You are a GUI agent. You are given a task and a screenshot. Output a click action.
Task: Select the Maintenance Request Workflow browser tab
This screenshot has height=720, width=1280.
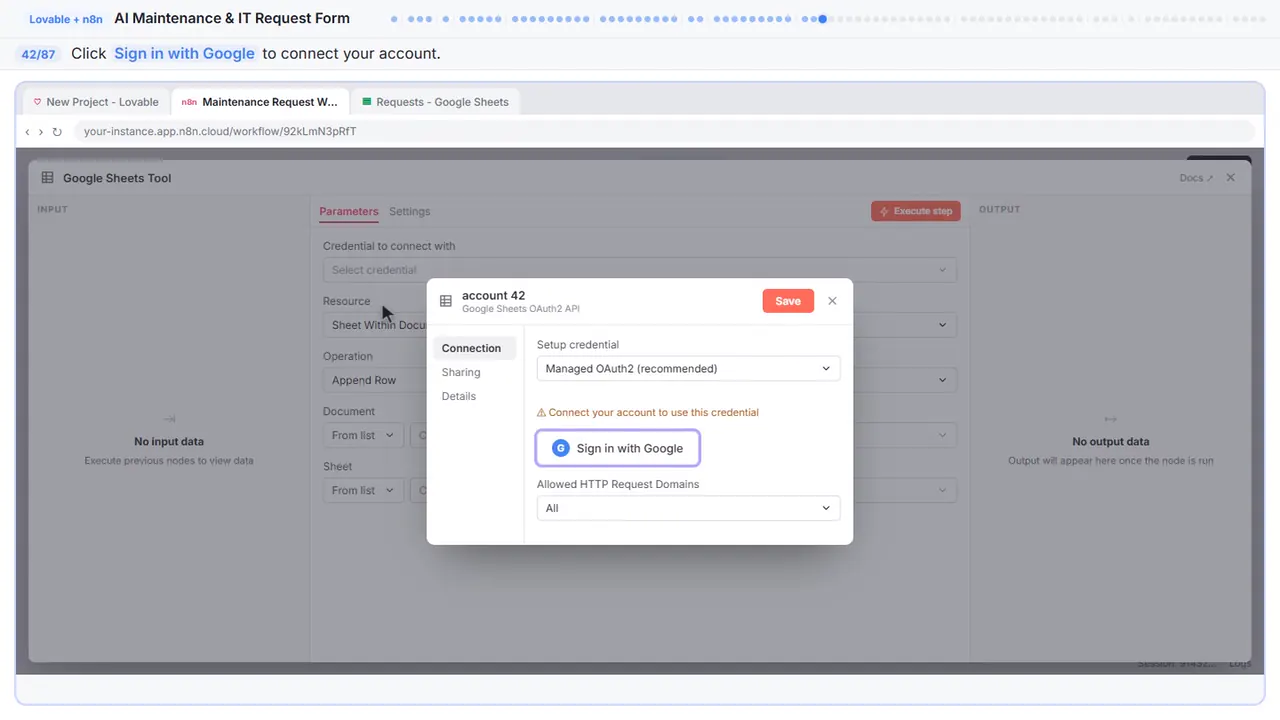pyautogui.click(x=260, y=102)
